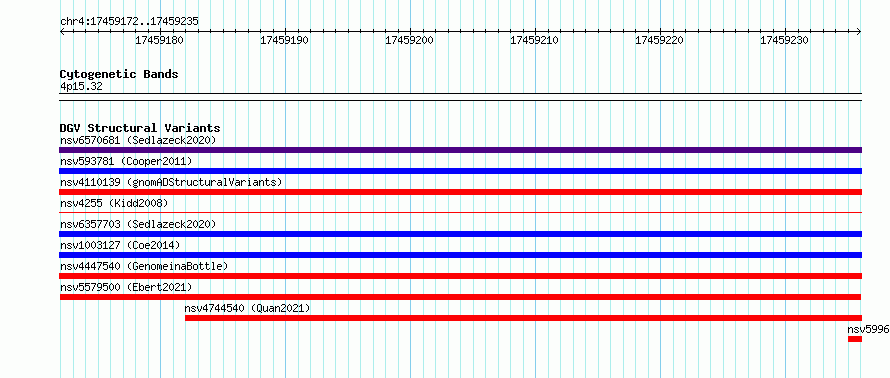Image resolution: width=890 pixels, height=378 pixels.
Task: Click the nsv6570681 (Sedlazeck2020) label
Action: 138,140
